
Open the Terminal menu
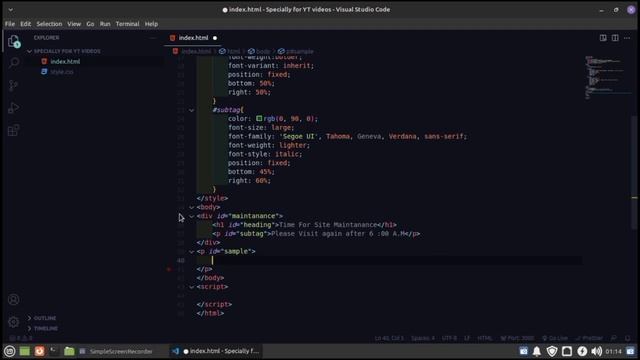coord(127,24)
